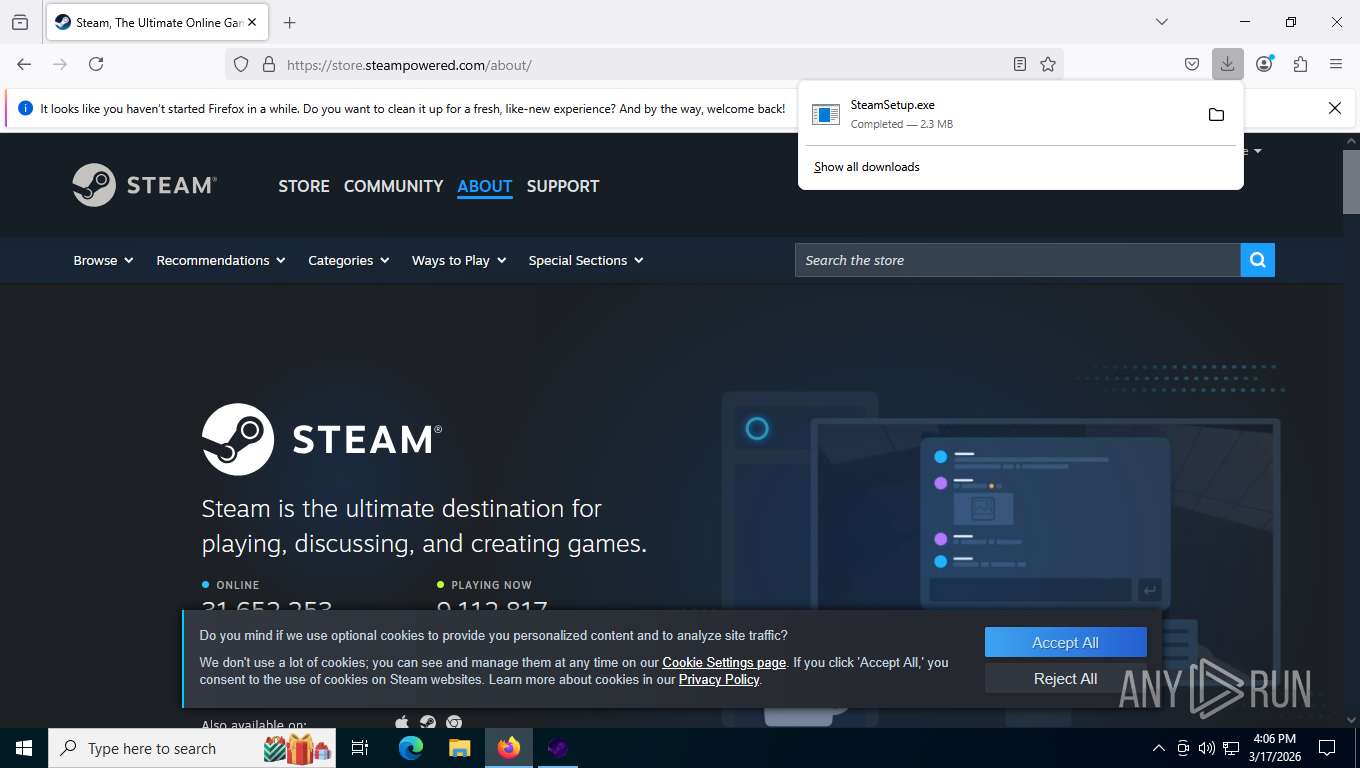Viewport: 1360px width, 768px height.
Task: Open tracking protection shield icon
Action: [x=241, y=64]
